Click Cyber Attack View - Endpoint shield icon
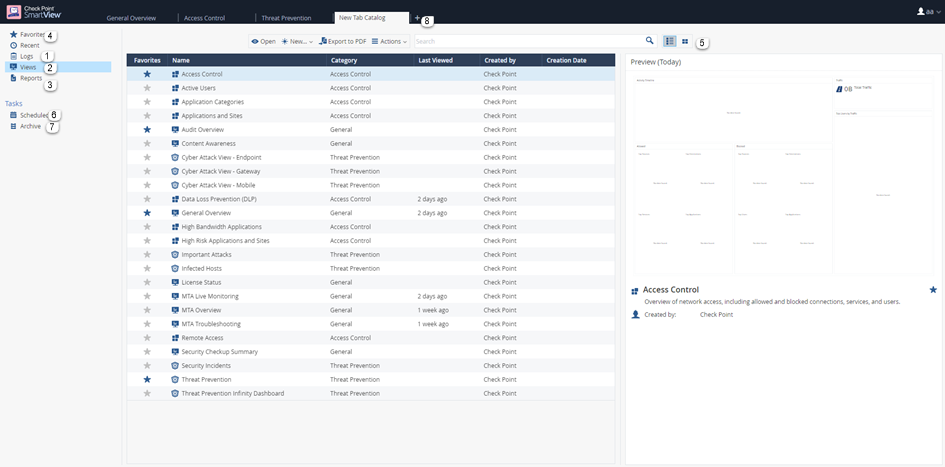 point(175,157)
